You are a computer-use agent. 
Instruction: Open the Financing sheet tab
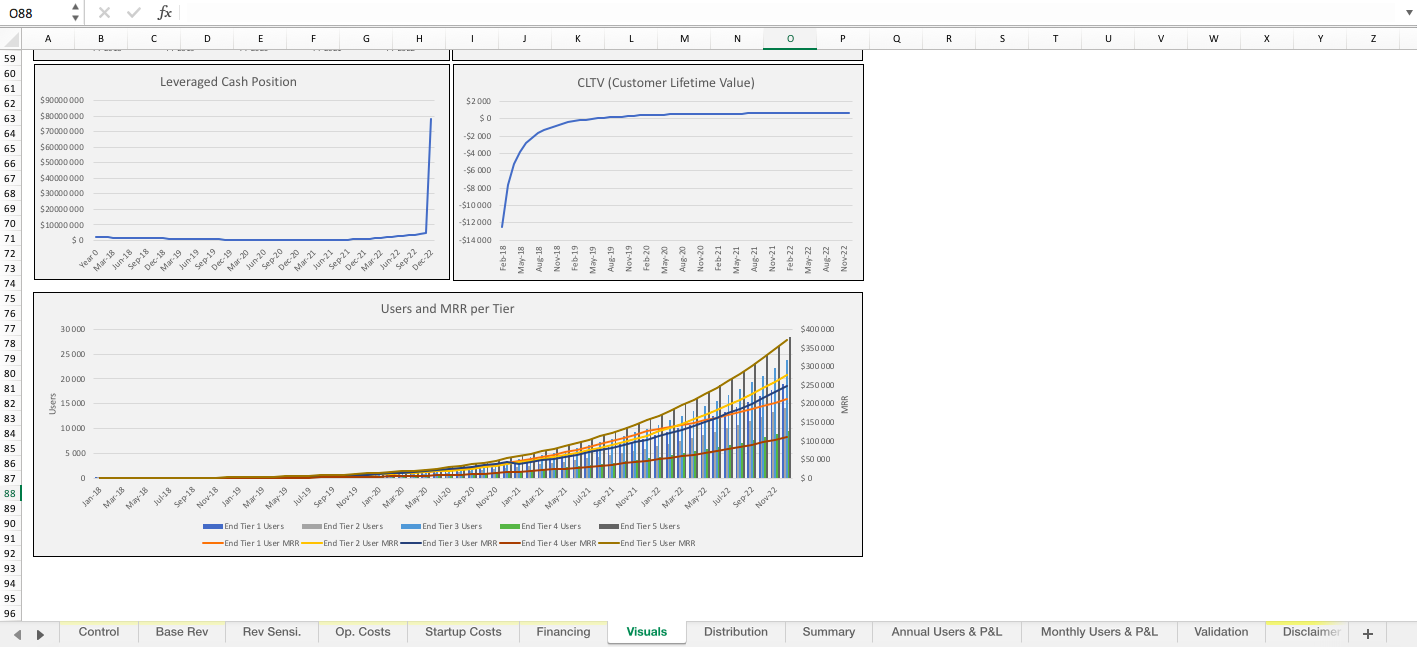(x=562, y=632)
